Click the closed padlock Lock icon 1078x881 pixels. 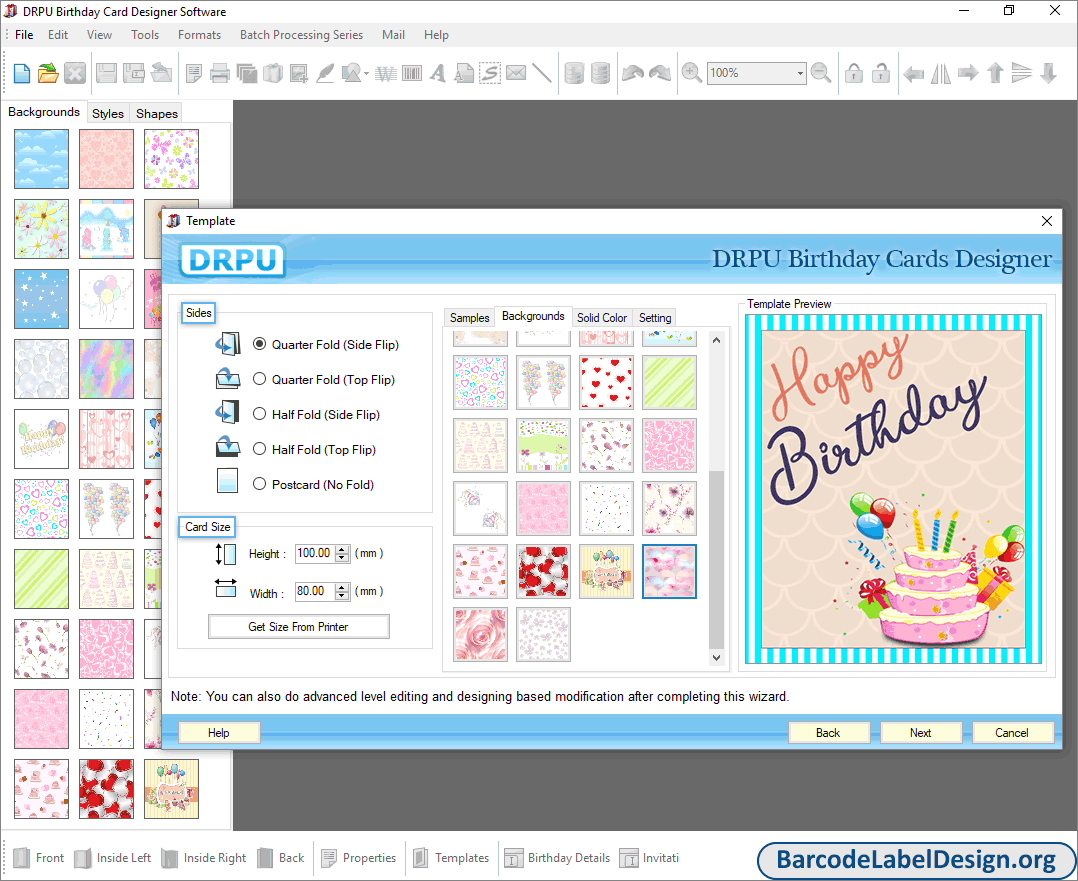(x=854, y=73)
